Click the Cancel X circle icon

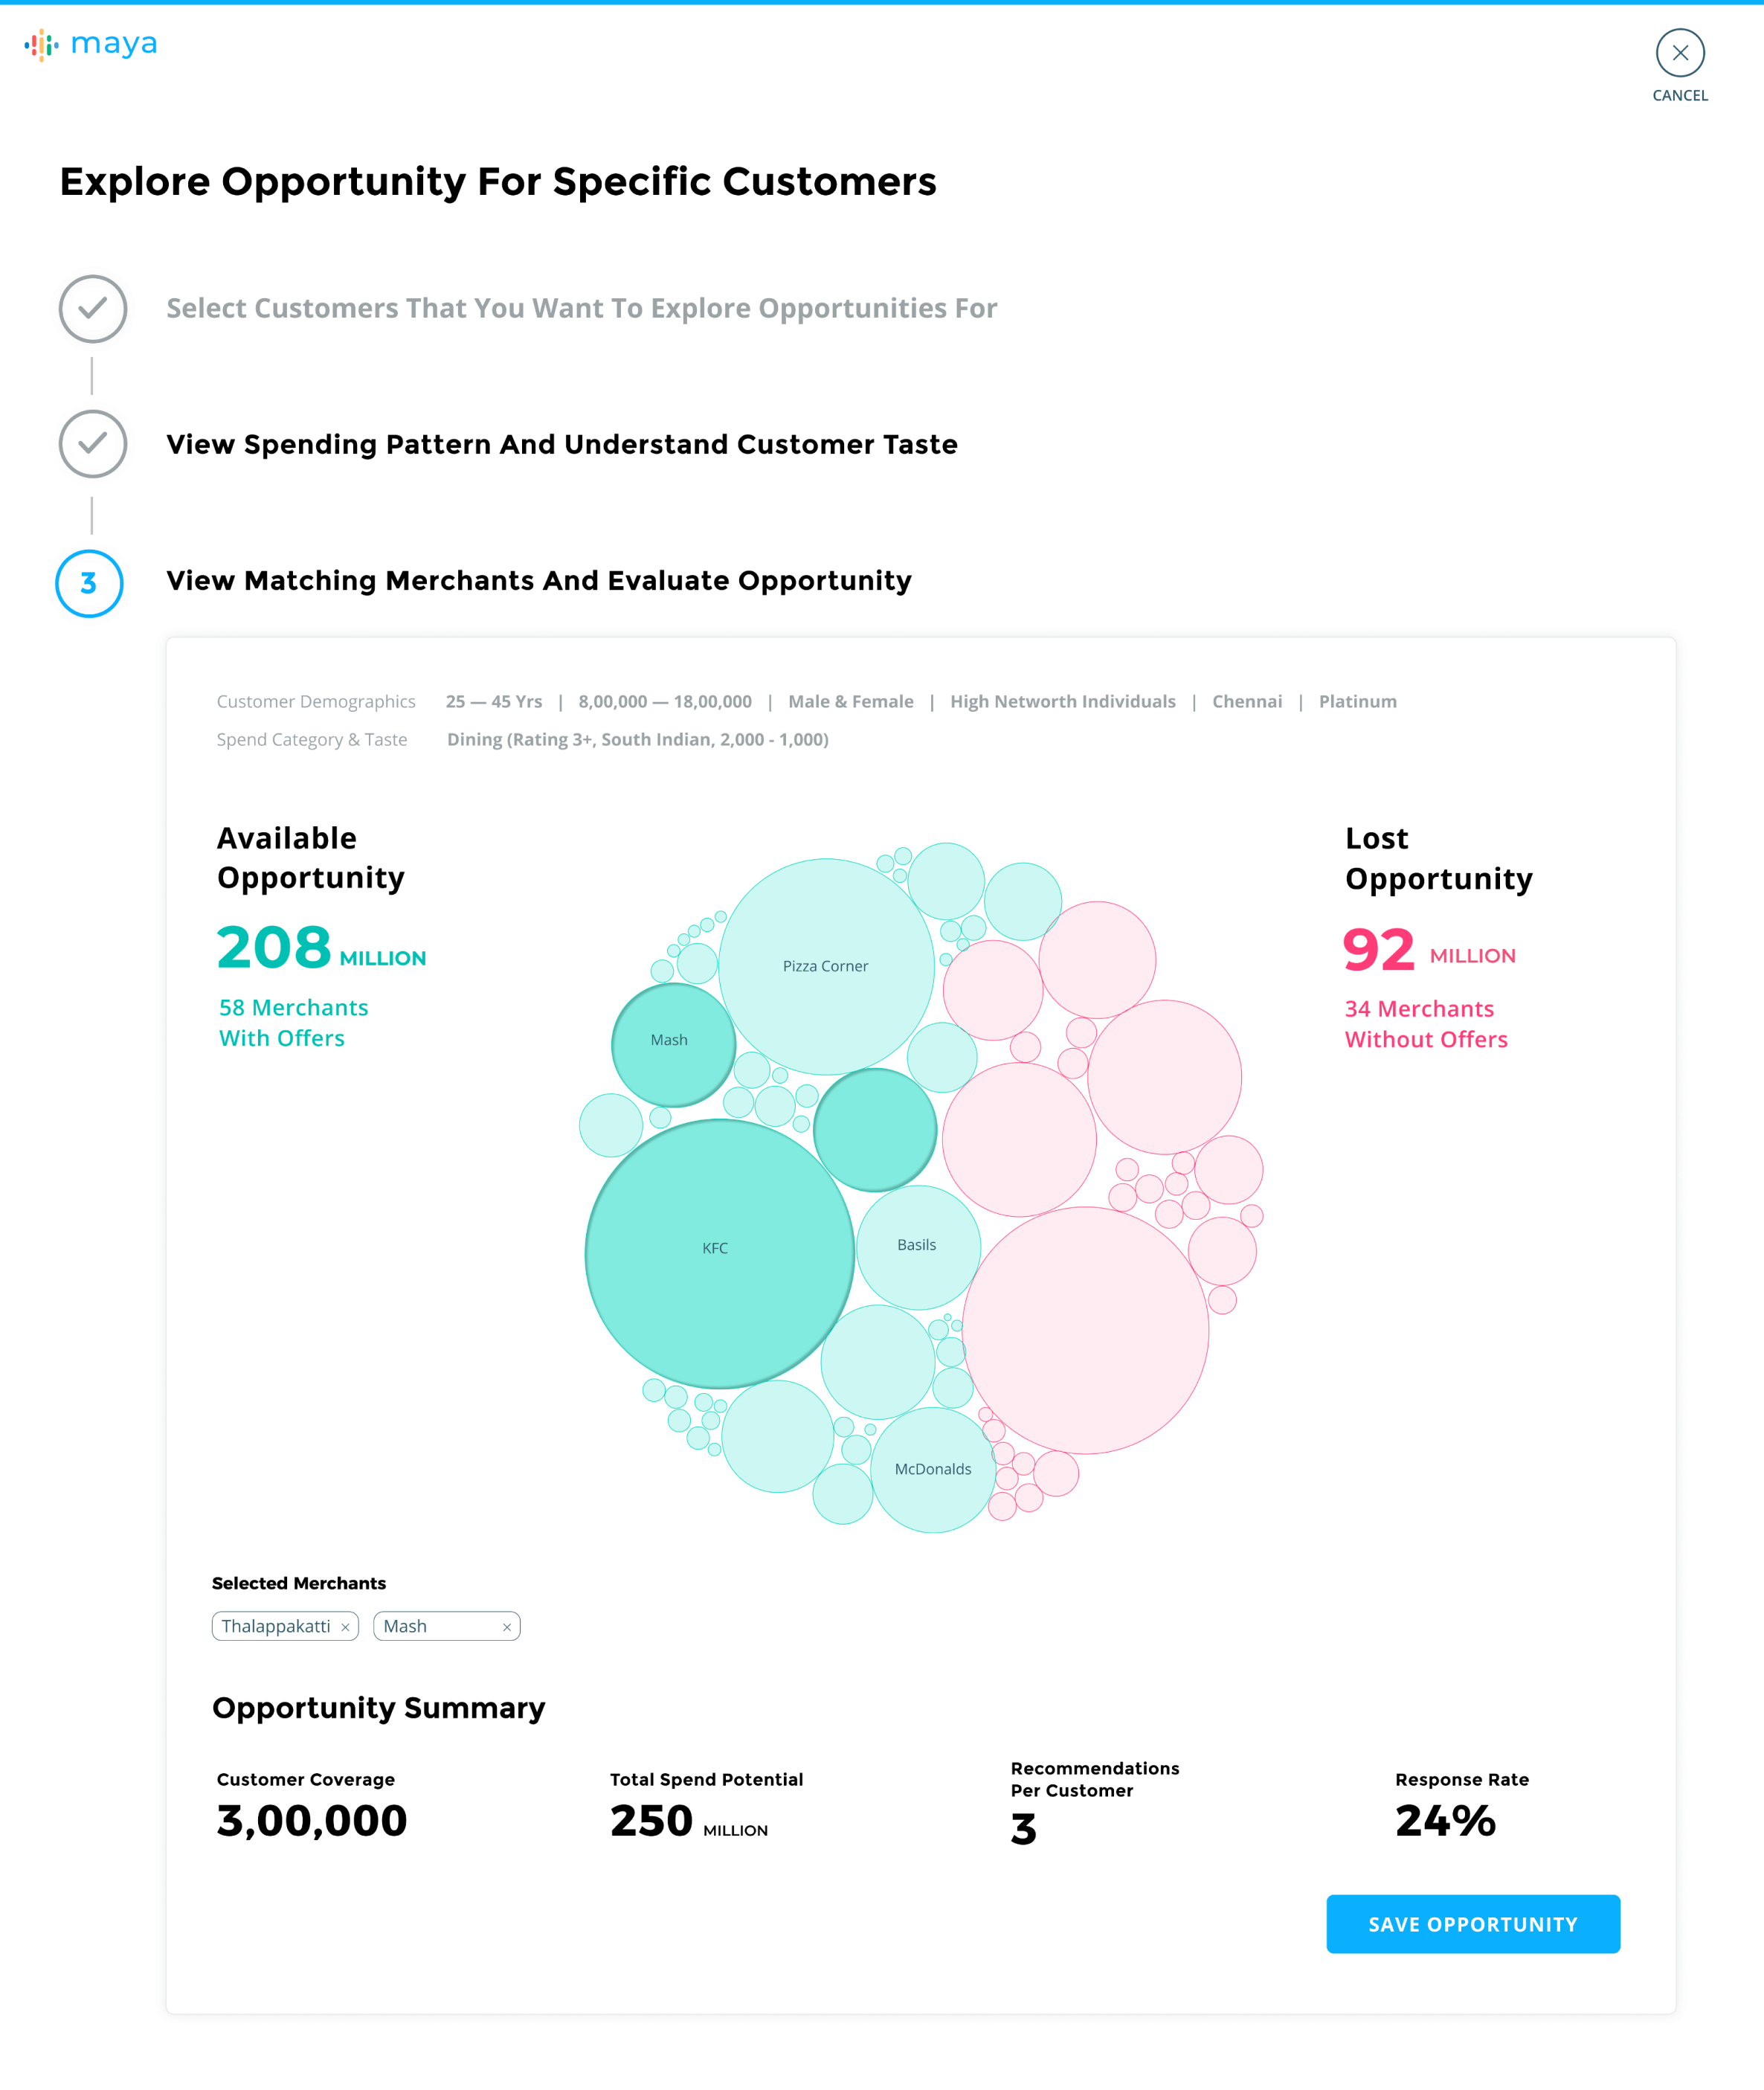tap(1679, 53)
